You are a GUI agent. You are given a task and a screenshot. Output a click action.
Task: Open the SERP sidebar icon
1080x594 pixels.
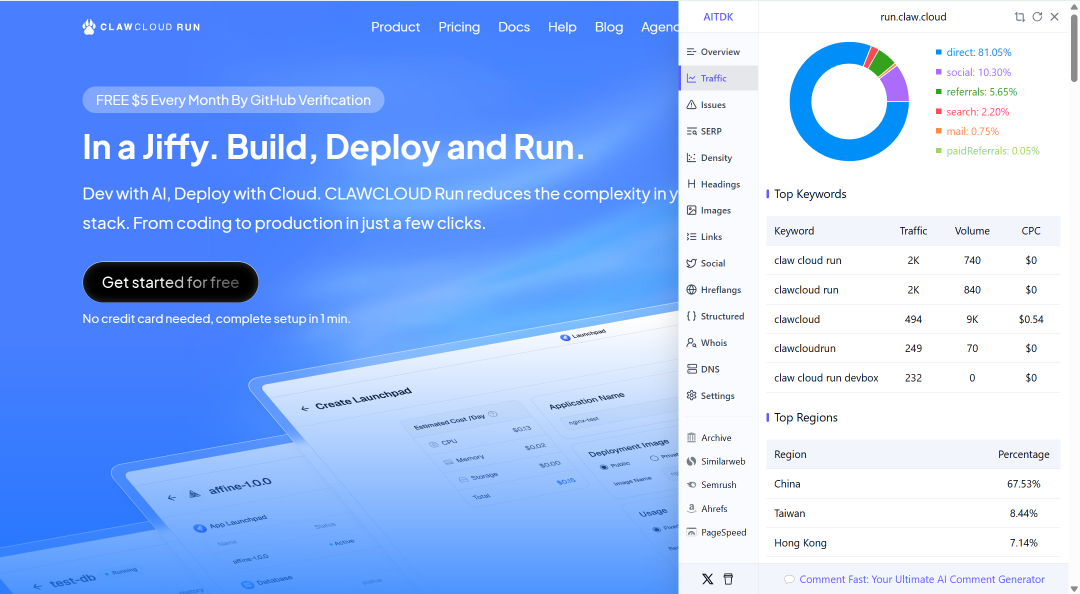[x=691, y=131]
